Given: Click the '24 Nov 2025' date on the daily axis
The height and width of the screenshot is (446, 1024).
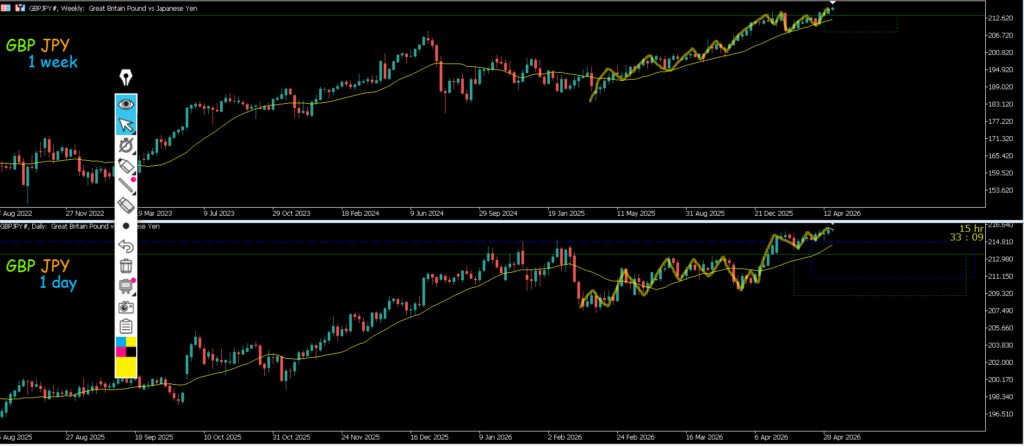Looking at the screenshot, I should tap(361, 437).
